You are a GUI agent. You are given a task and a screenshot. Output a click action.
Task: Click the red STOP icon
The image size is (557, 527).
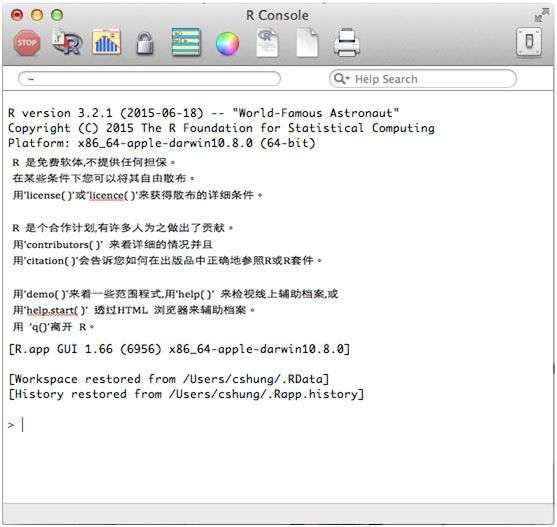(27, 43)
